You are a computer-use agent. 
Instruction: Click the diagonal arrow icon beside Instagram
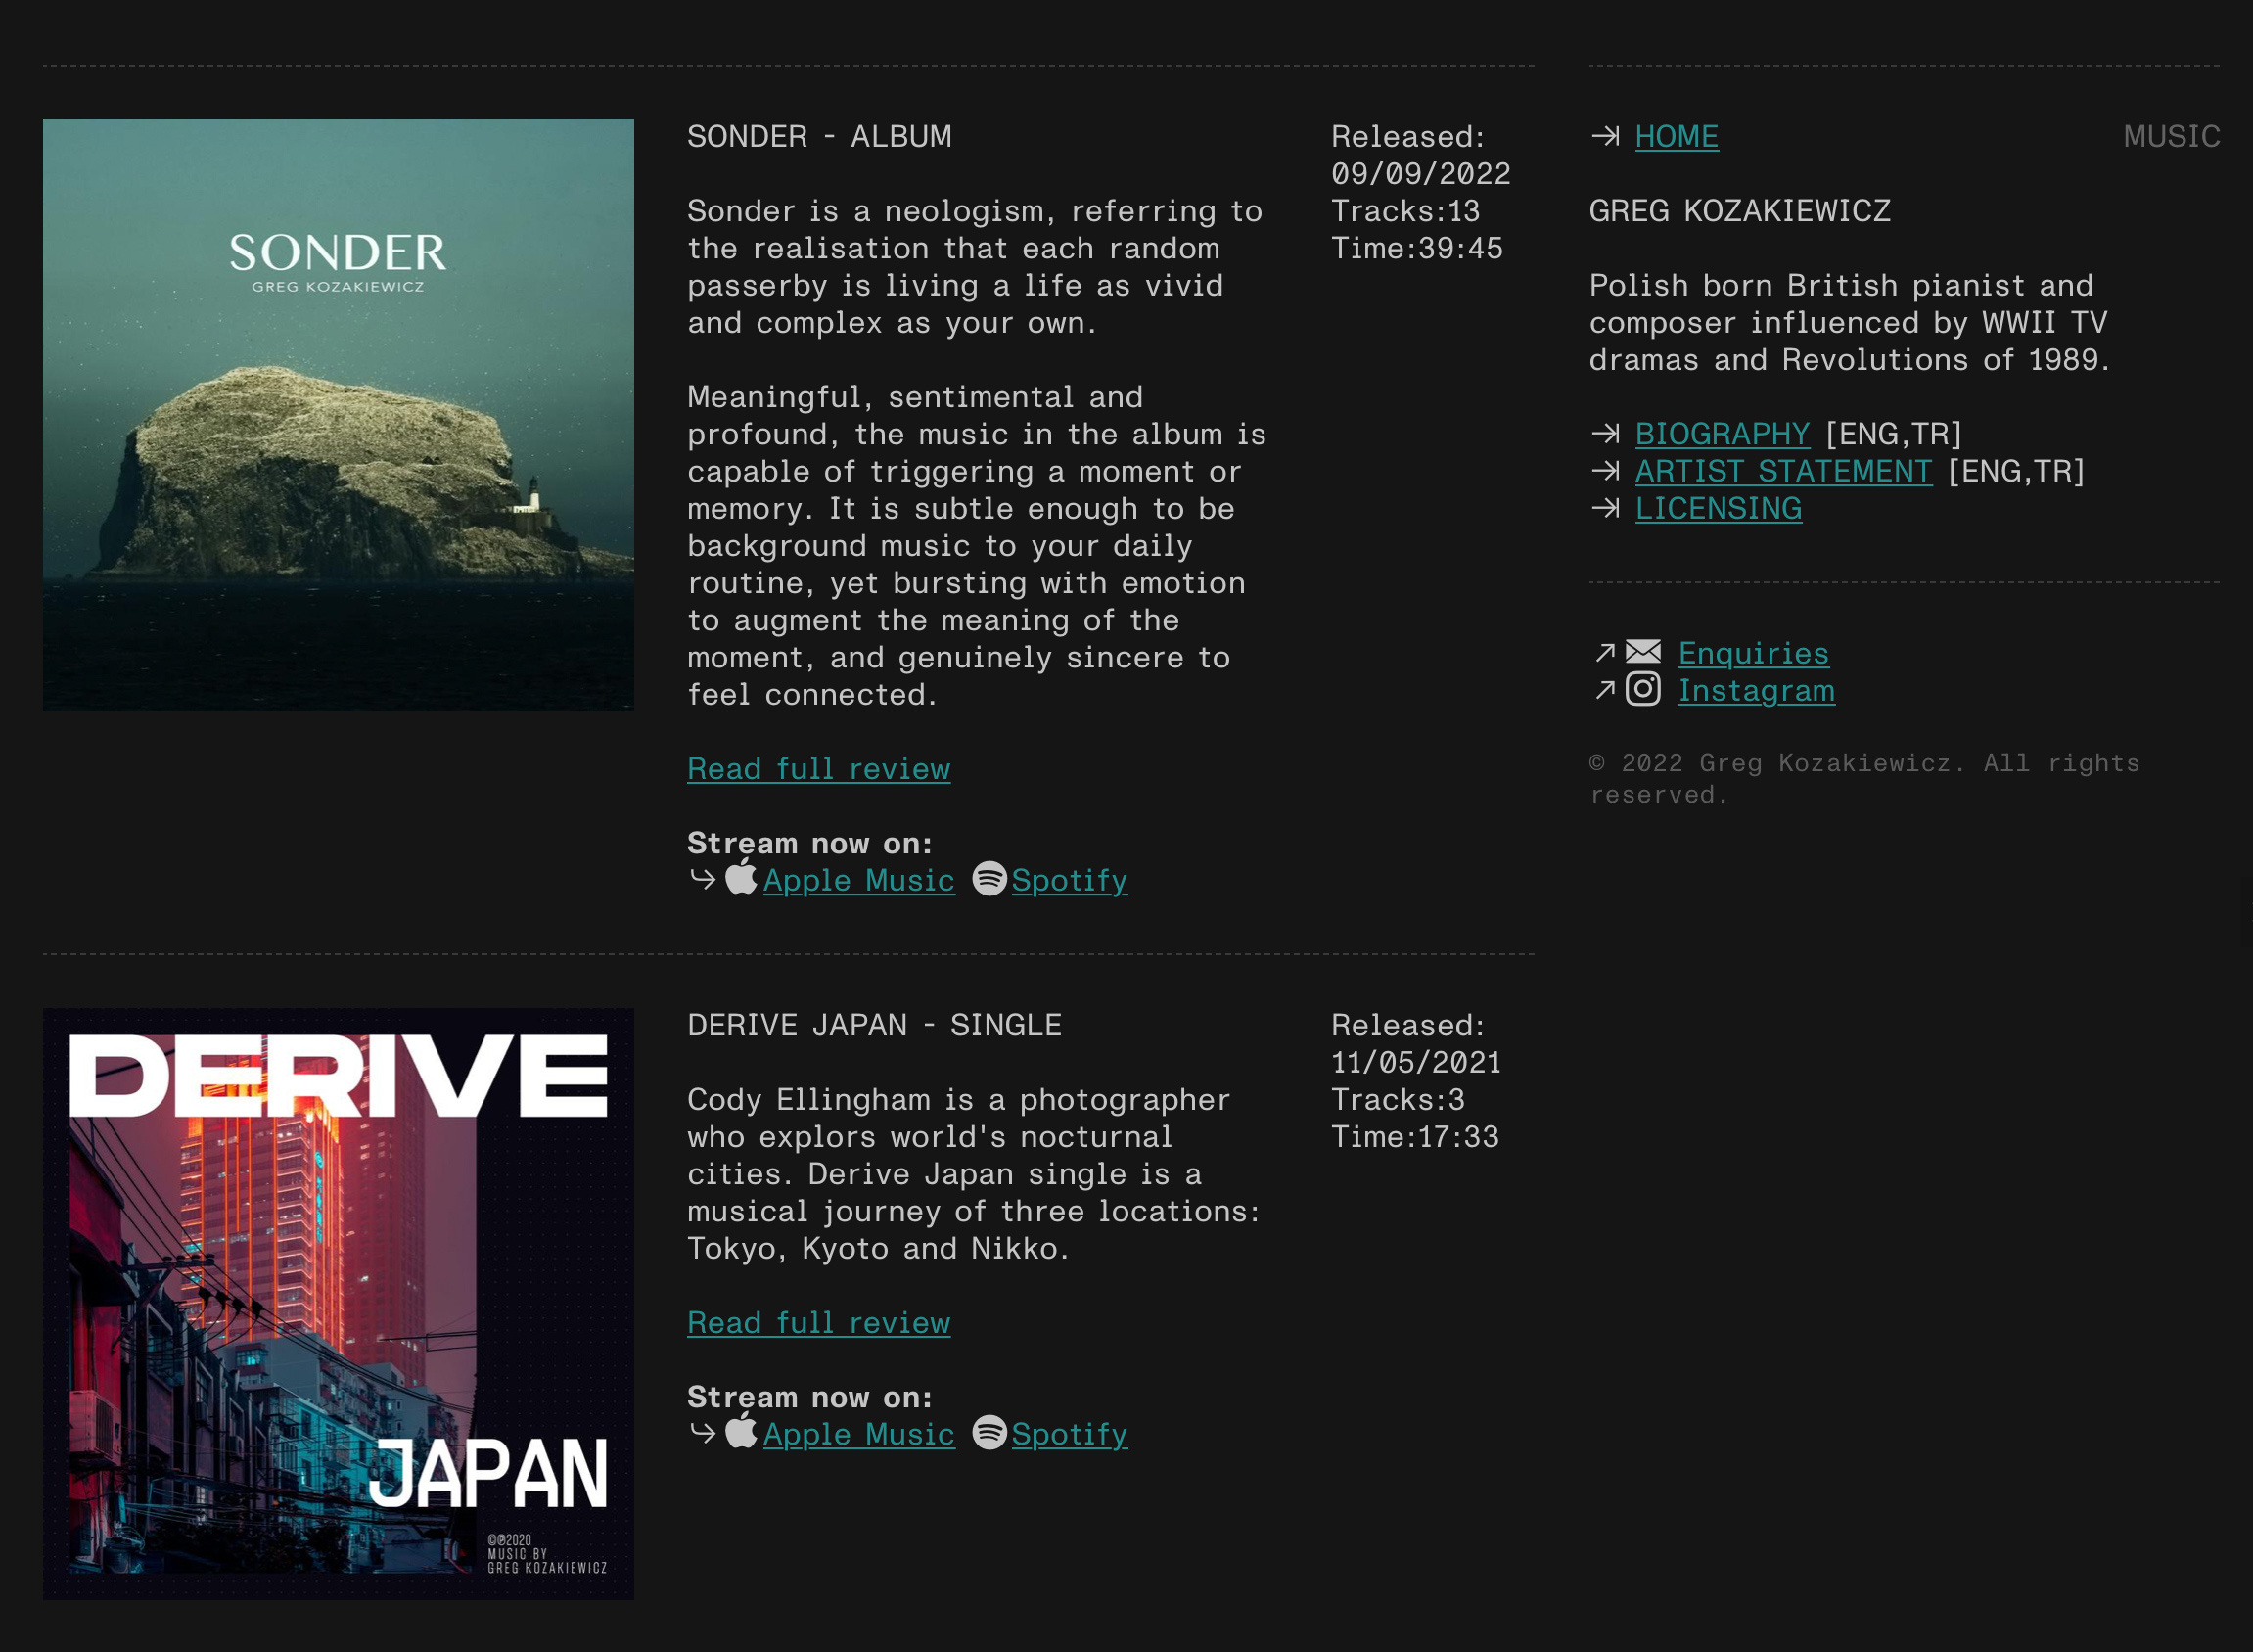[x=1605, y=690]
